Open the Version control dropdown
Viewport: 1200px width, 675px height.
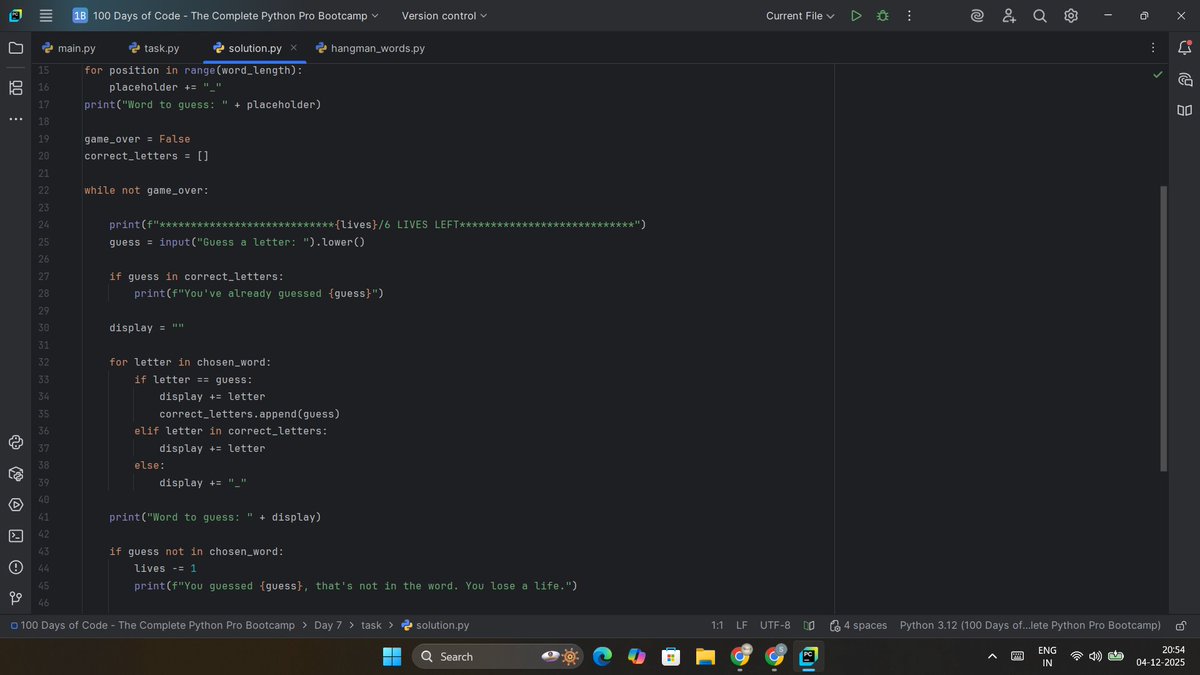(x=443, y=15)
